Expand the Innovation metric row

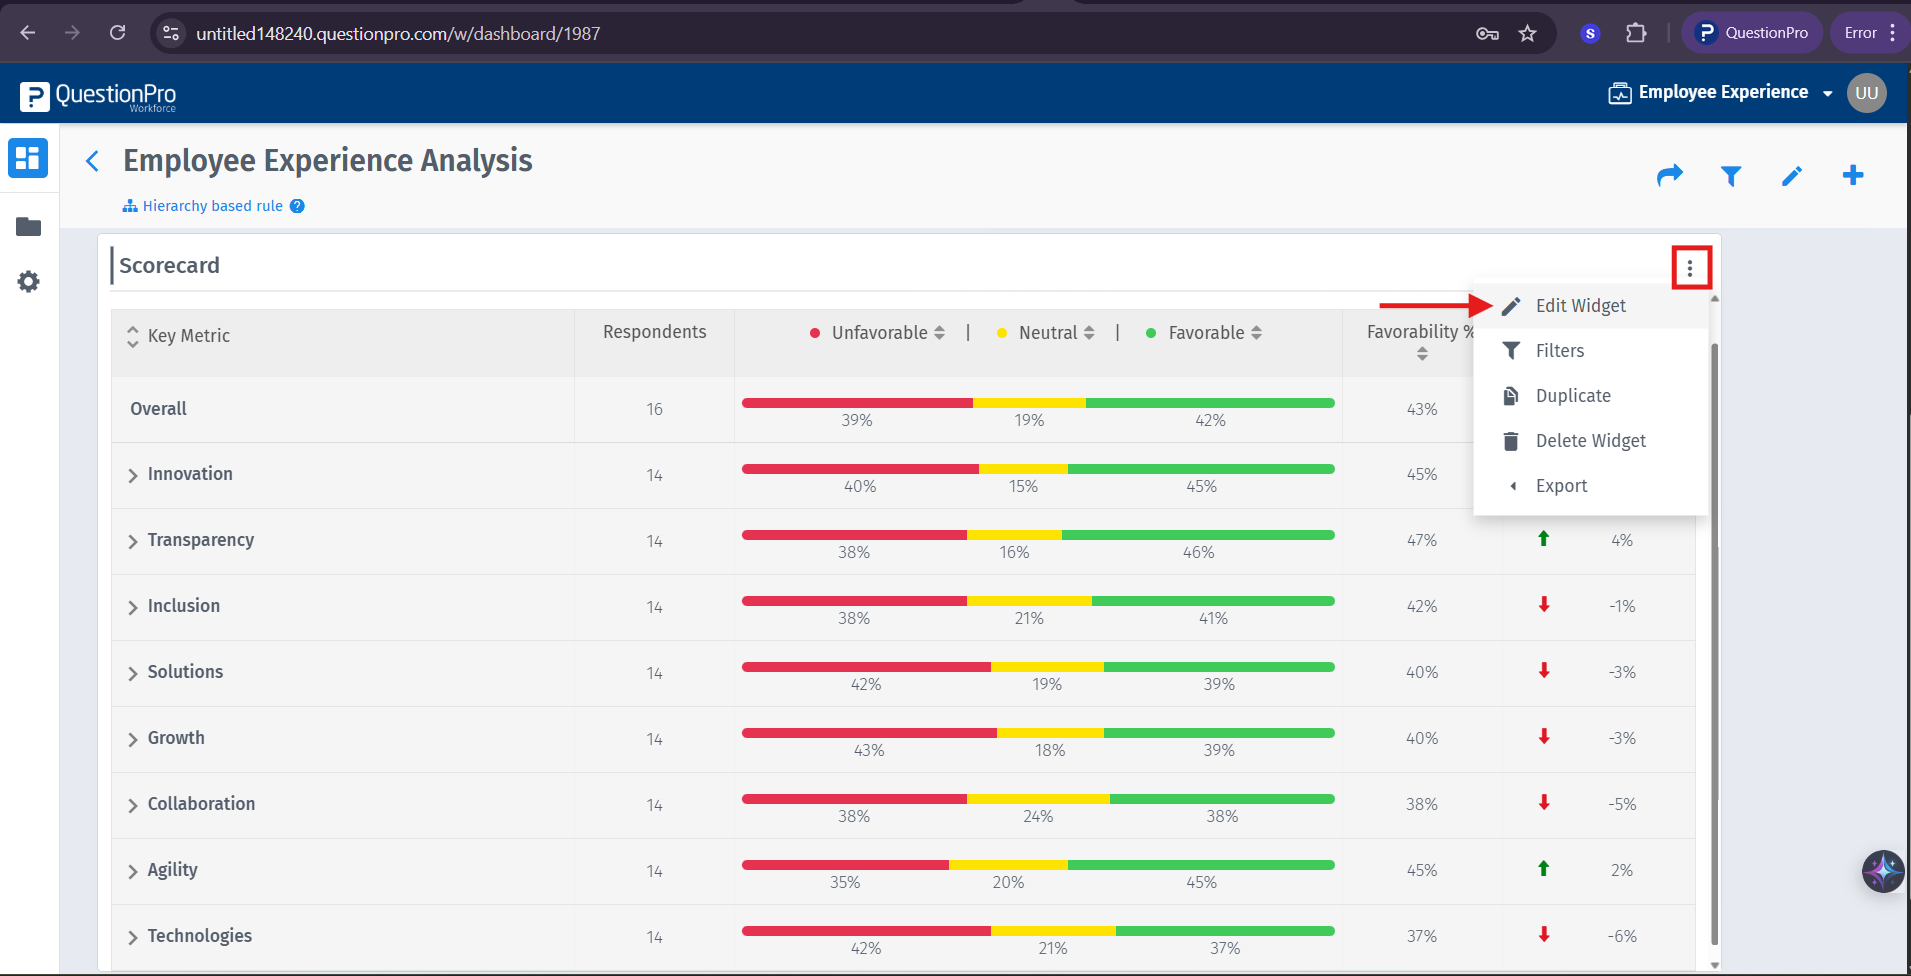(x=133, y=475)
